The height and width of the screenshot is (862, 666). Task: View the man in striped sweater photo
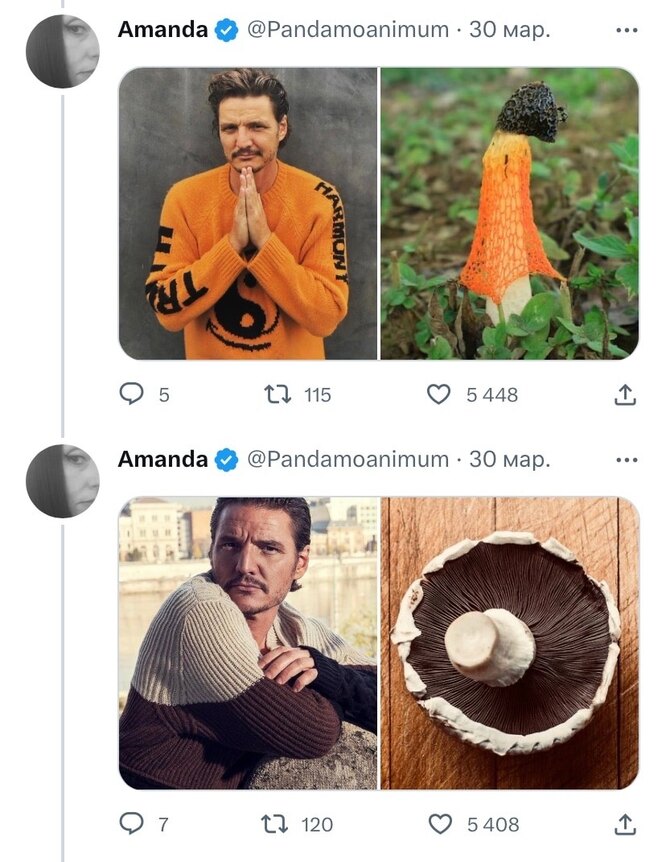(x=248, y=643)
